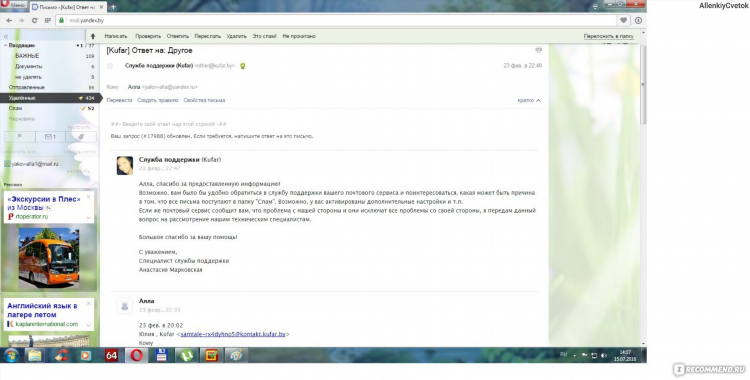Open Windows Explorer from taskbar

(35, 356)
